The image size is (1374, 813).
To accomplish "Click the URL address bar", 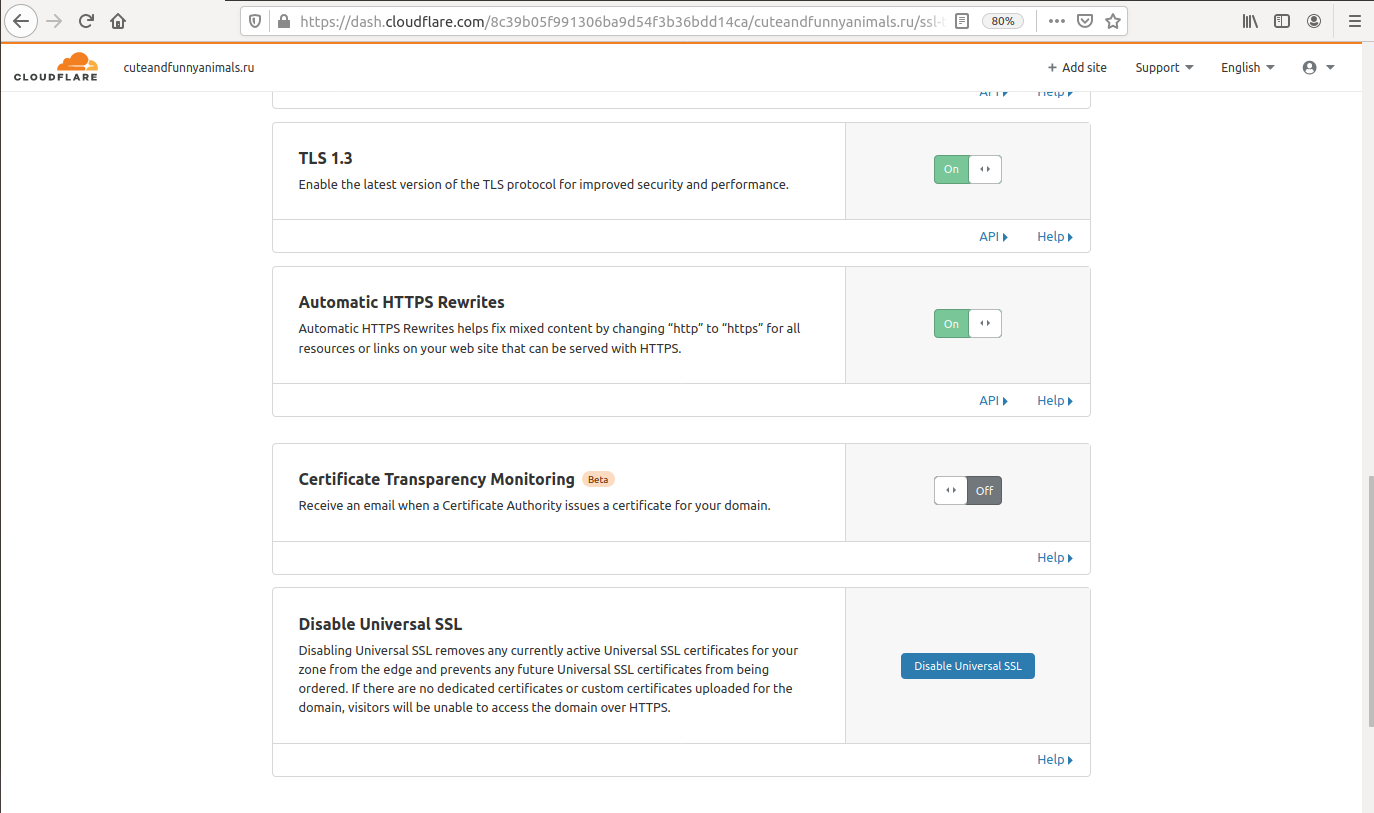I will 610,21.
